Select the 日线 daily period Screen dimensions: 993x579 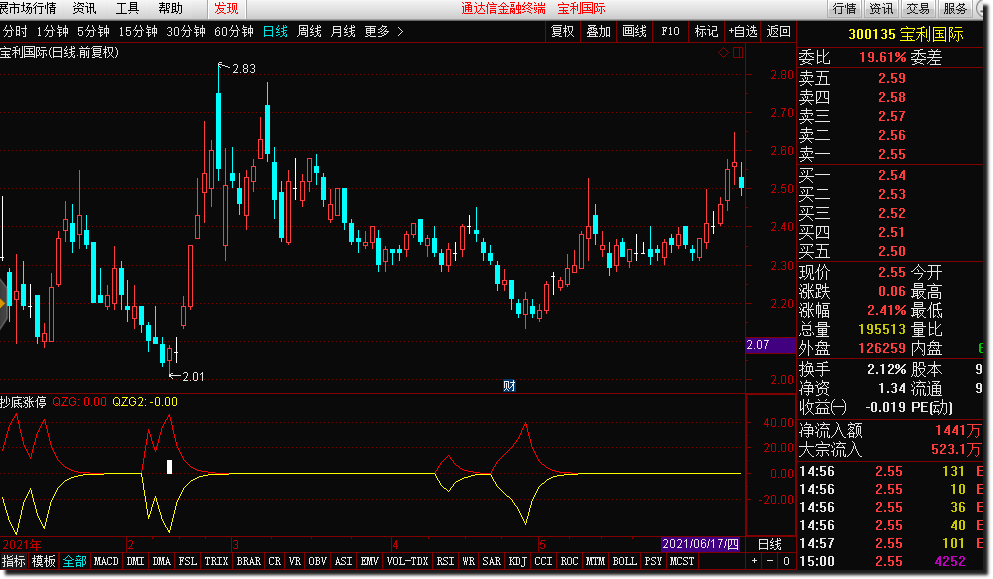(275, 32)
